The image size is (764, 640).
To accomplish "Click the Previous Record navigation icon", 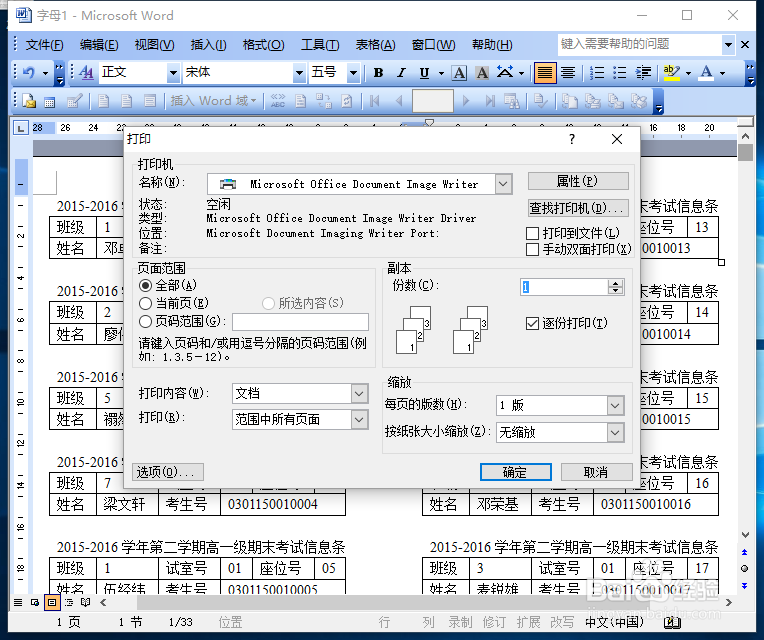I will point(399,101).
